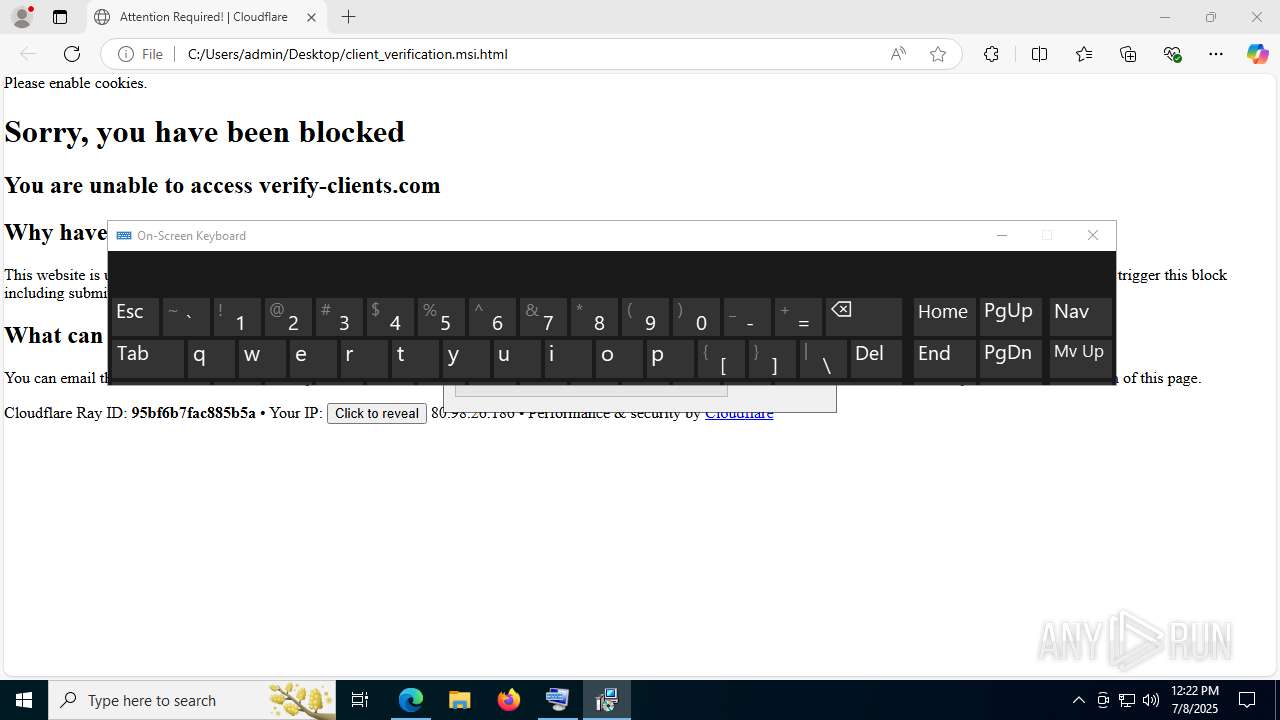Click the Nav key on On-Screen Keyboard
Viewport: 1280px width, 720px height.
tap(1080, 316)
